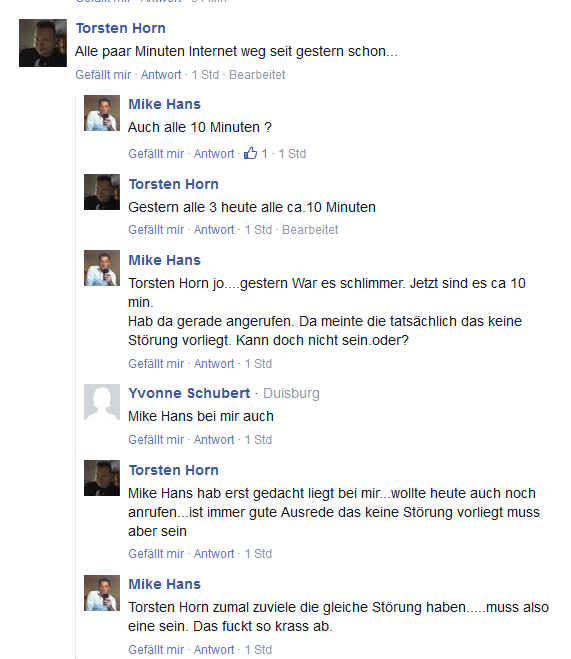This screenshot has height=659, width=571.
Task: Click "Gefällt mir" under "Mike Hans bei mir auch"
Action: pyautogui.click(x=156, y=440)
